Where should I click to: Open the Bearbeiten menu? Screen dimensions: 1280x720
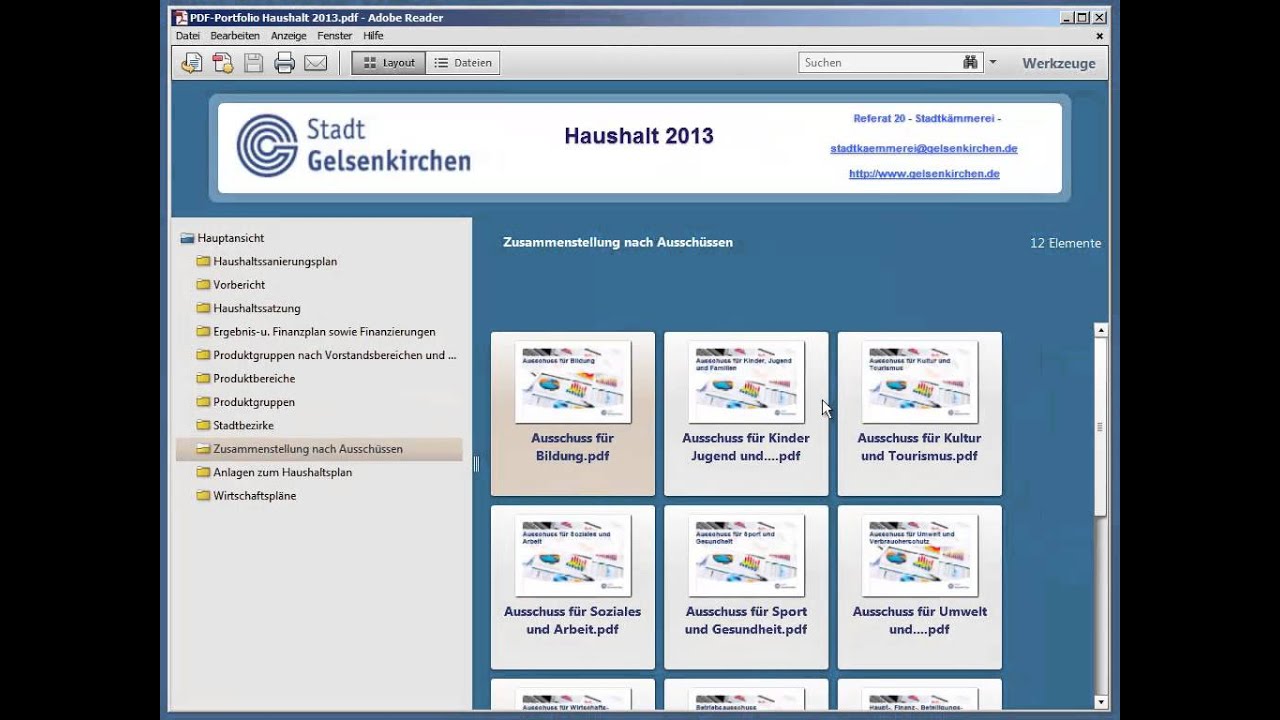pos(235,36)
